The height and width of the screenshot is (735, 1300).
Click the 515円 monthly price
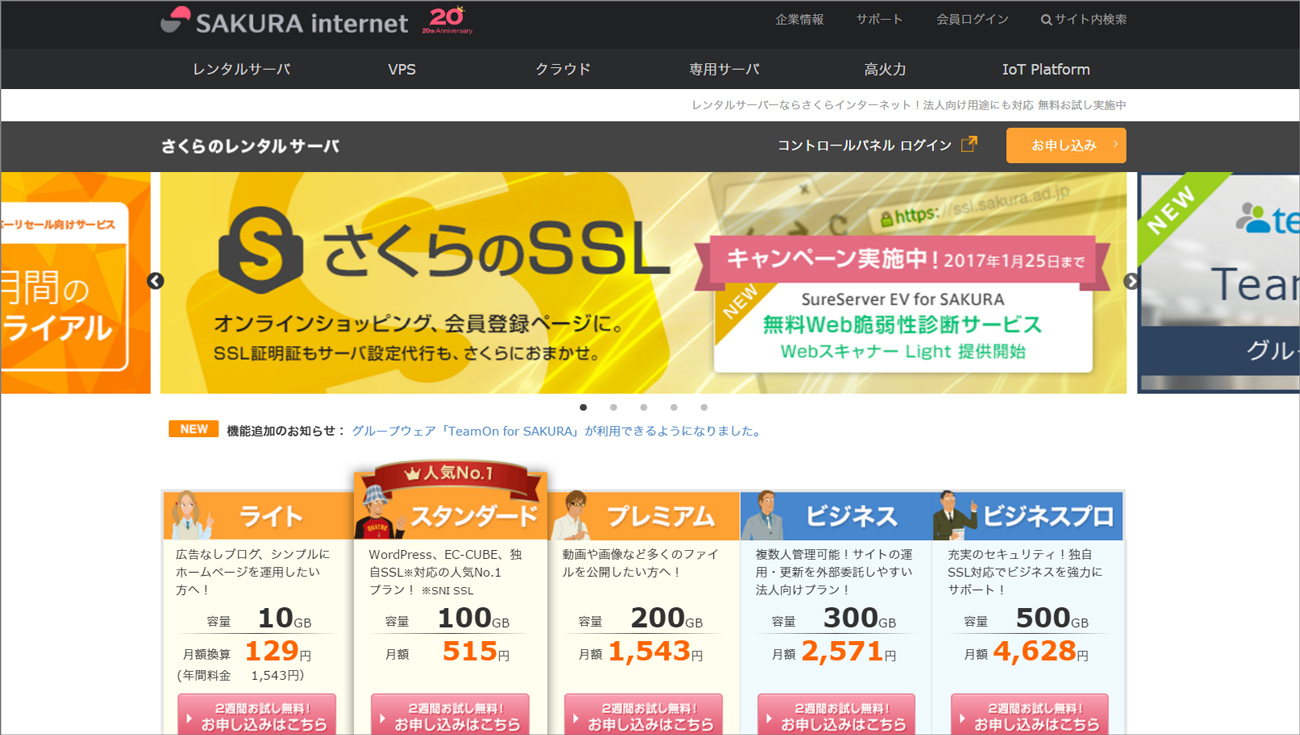476,652
